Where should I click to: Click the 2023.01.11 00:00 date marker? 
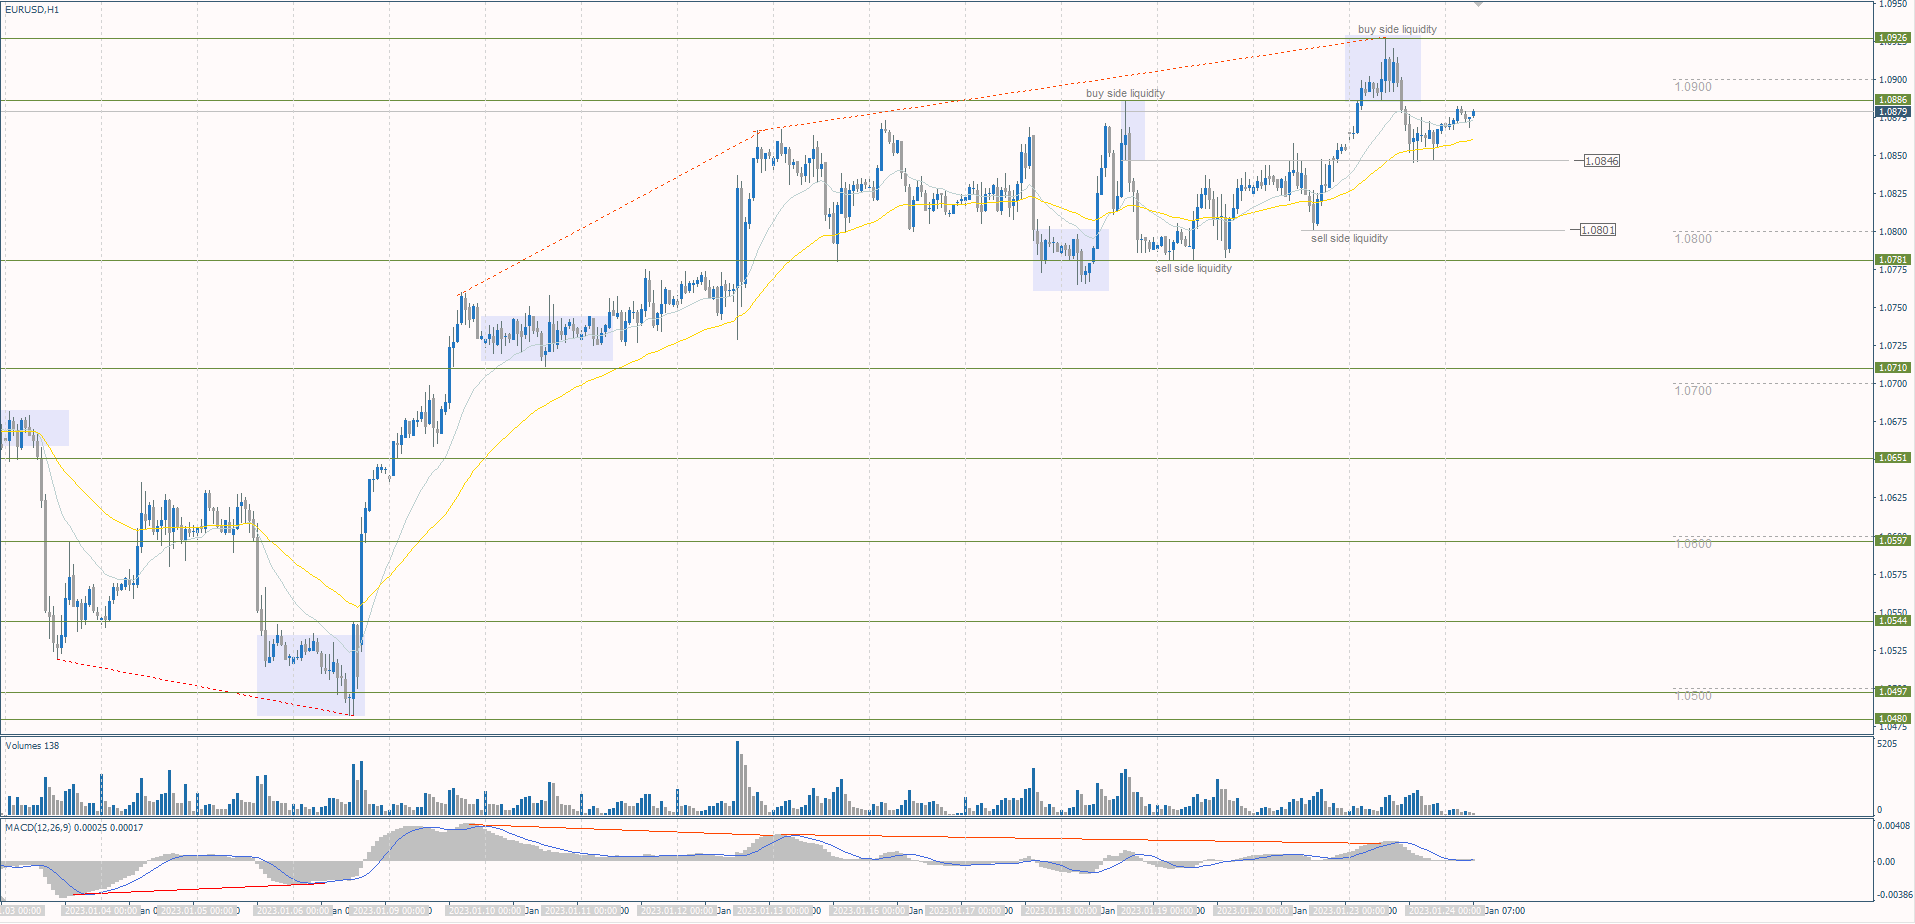click(582, 911)
